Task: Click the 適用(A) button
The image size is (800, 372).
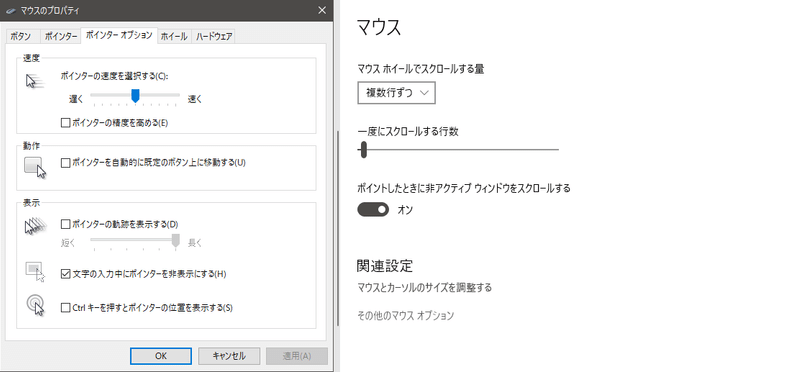Action: 297,356
